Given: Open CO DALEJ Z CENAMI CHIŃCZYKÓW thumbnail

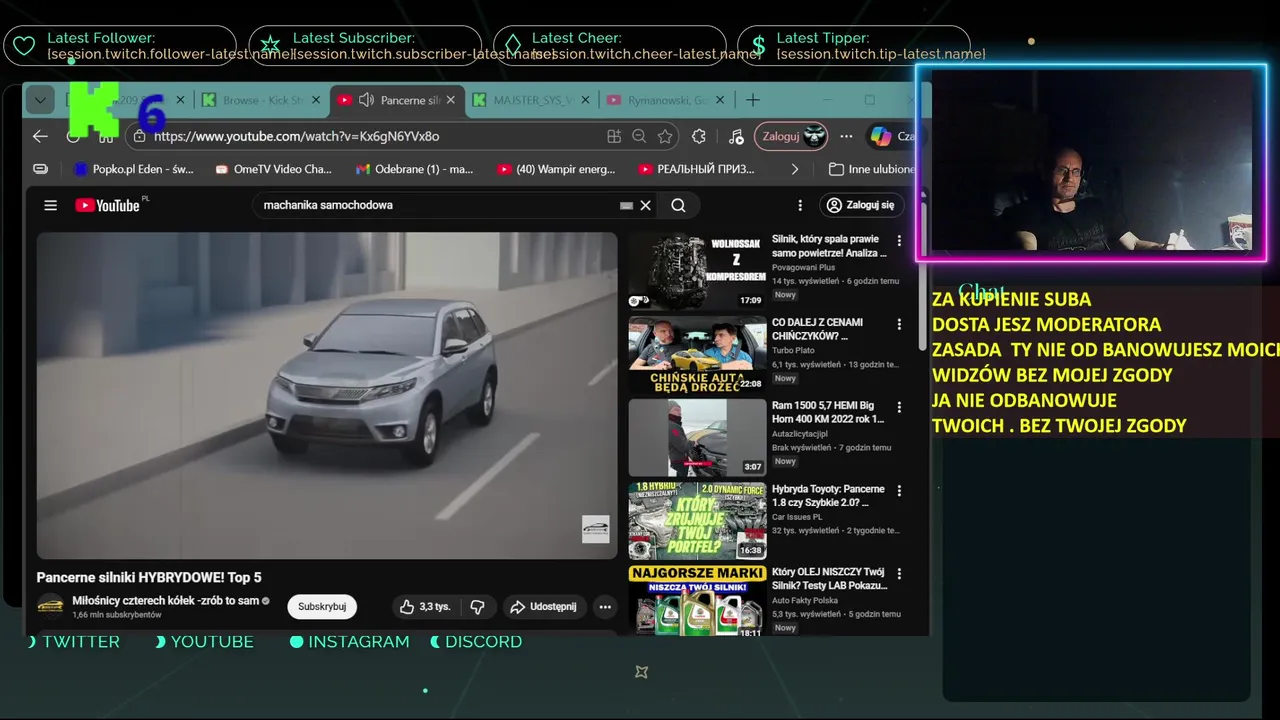Looking at the screenshot, I should tap(697, 354).
